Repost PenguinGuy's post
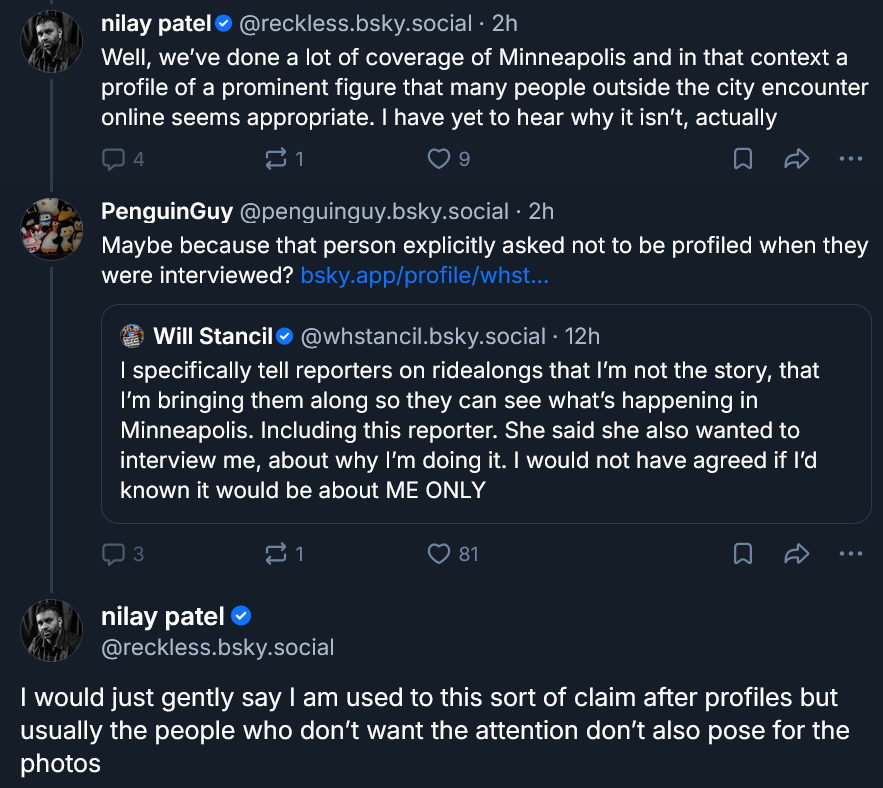The image size is (883, 788). pos(277,553)
